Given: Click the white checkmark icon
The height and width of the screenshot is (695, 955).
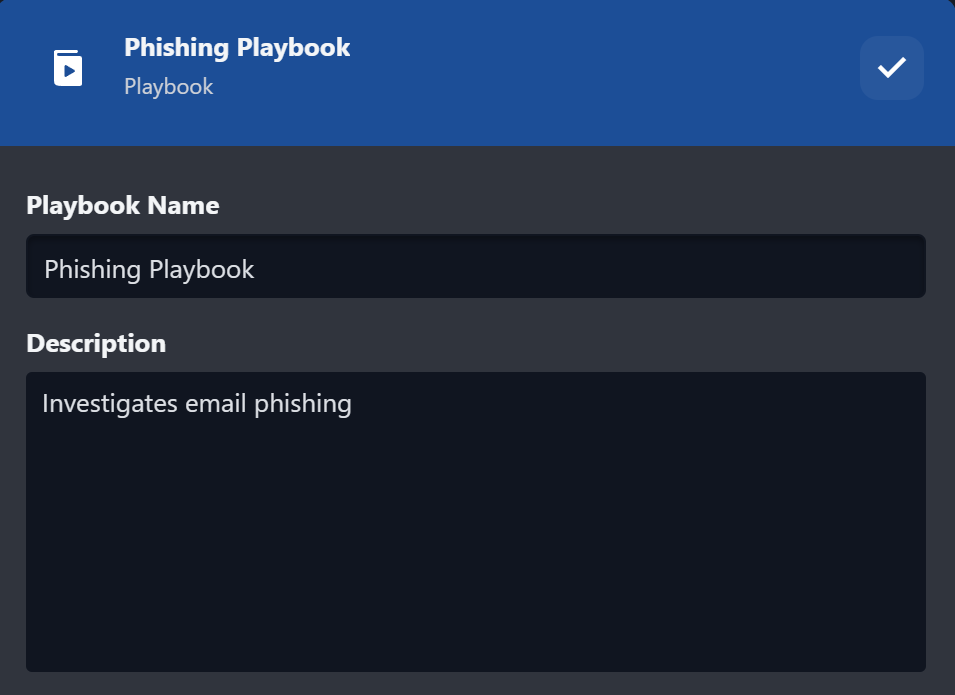Looking at the screenshot, I should pos(891,67).
